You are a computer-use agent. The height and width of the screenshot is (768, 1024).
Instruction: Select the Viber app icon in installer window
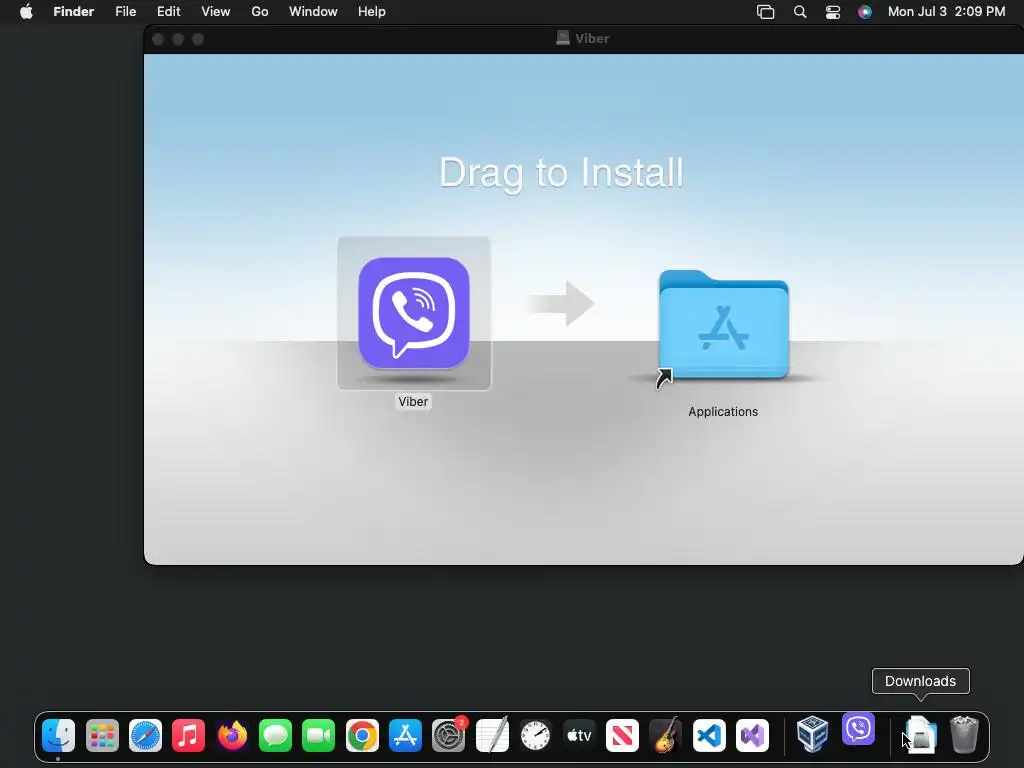click(414, 313)
